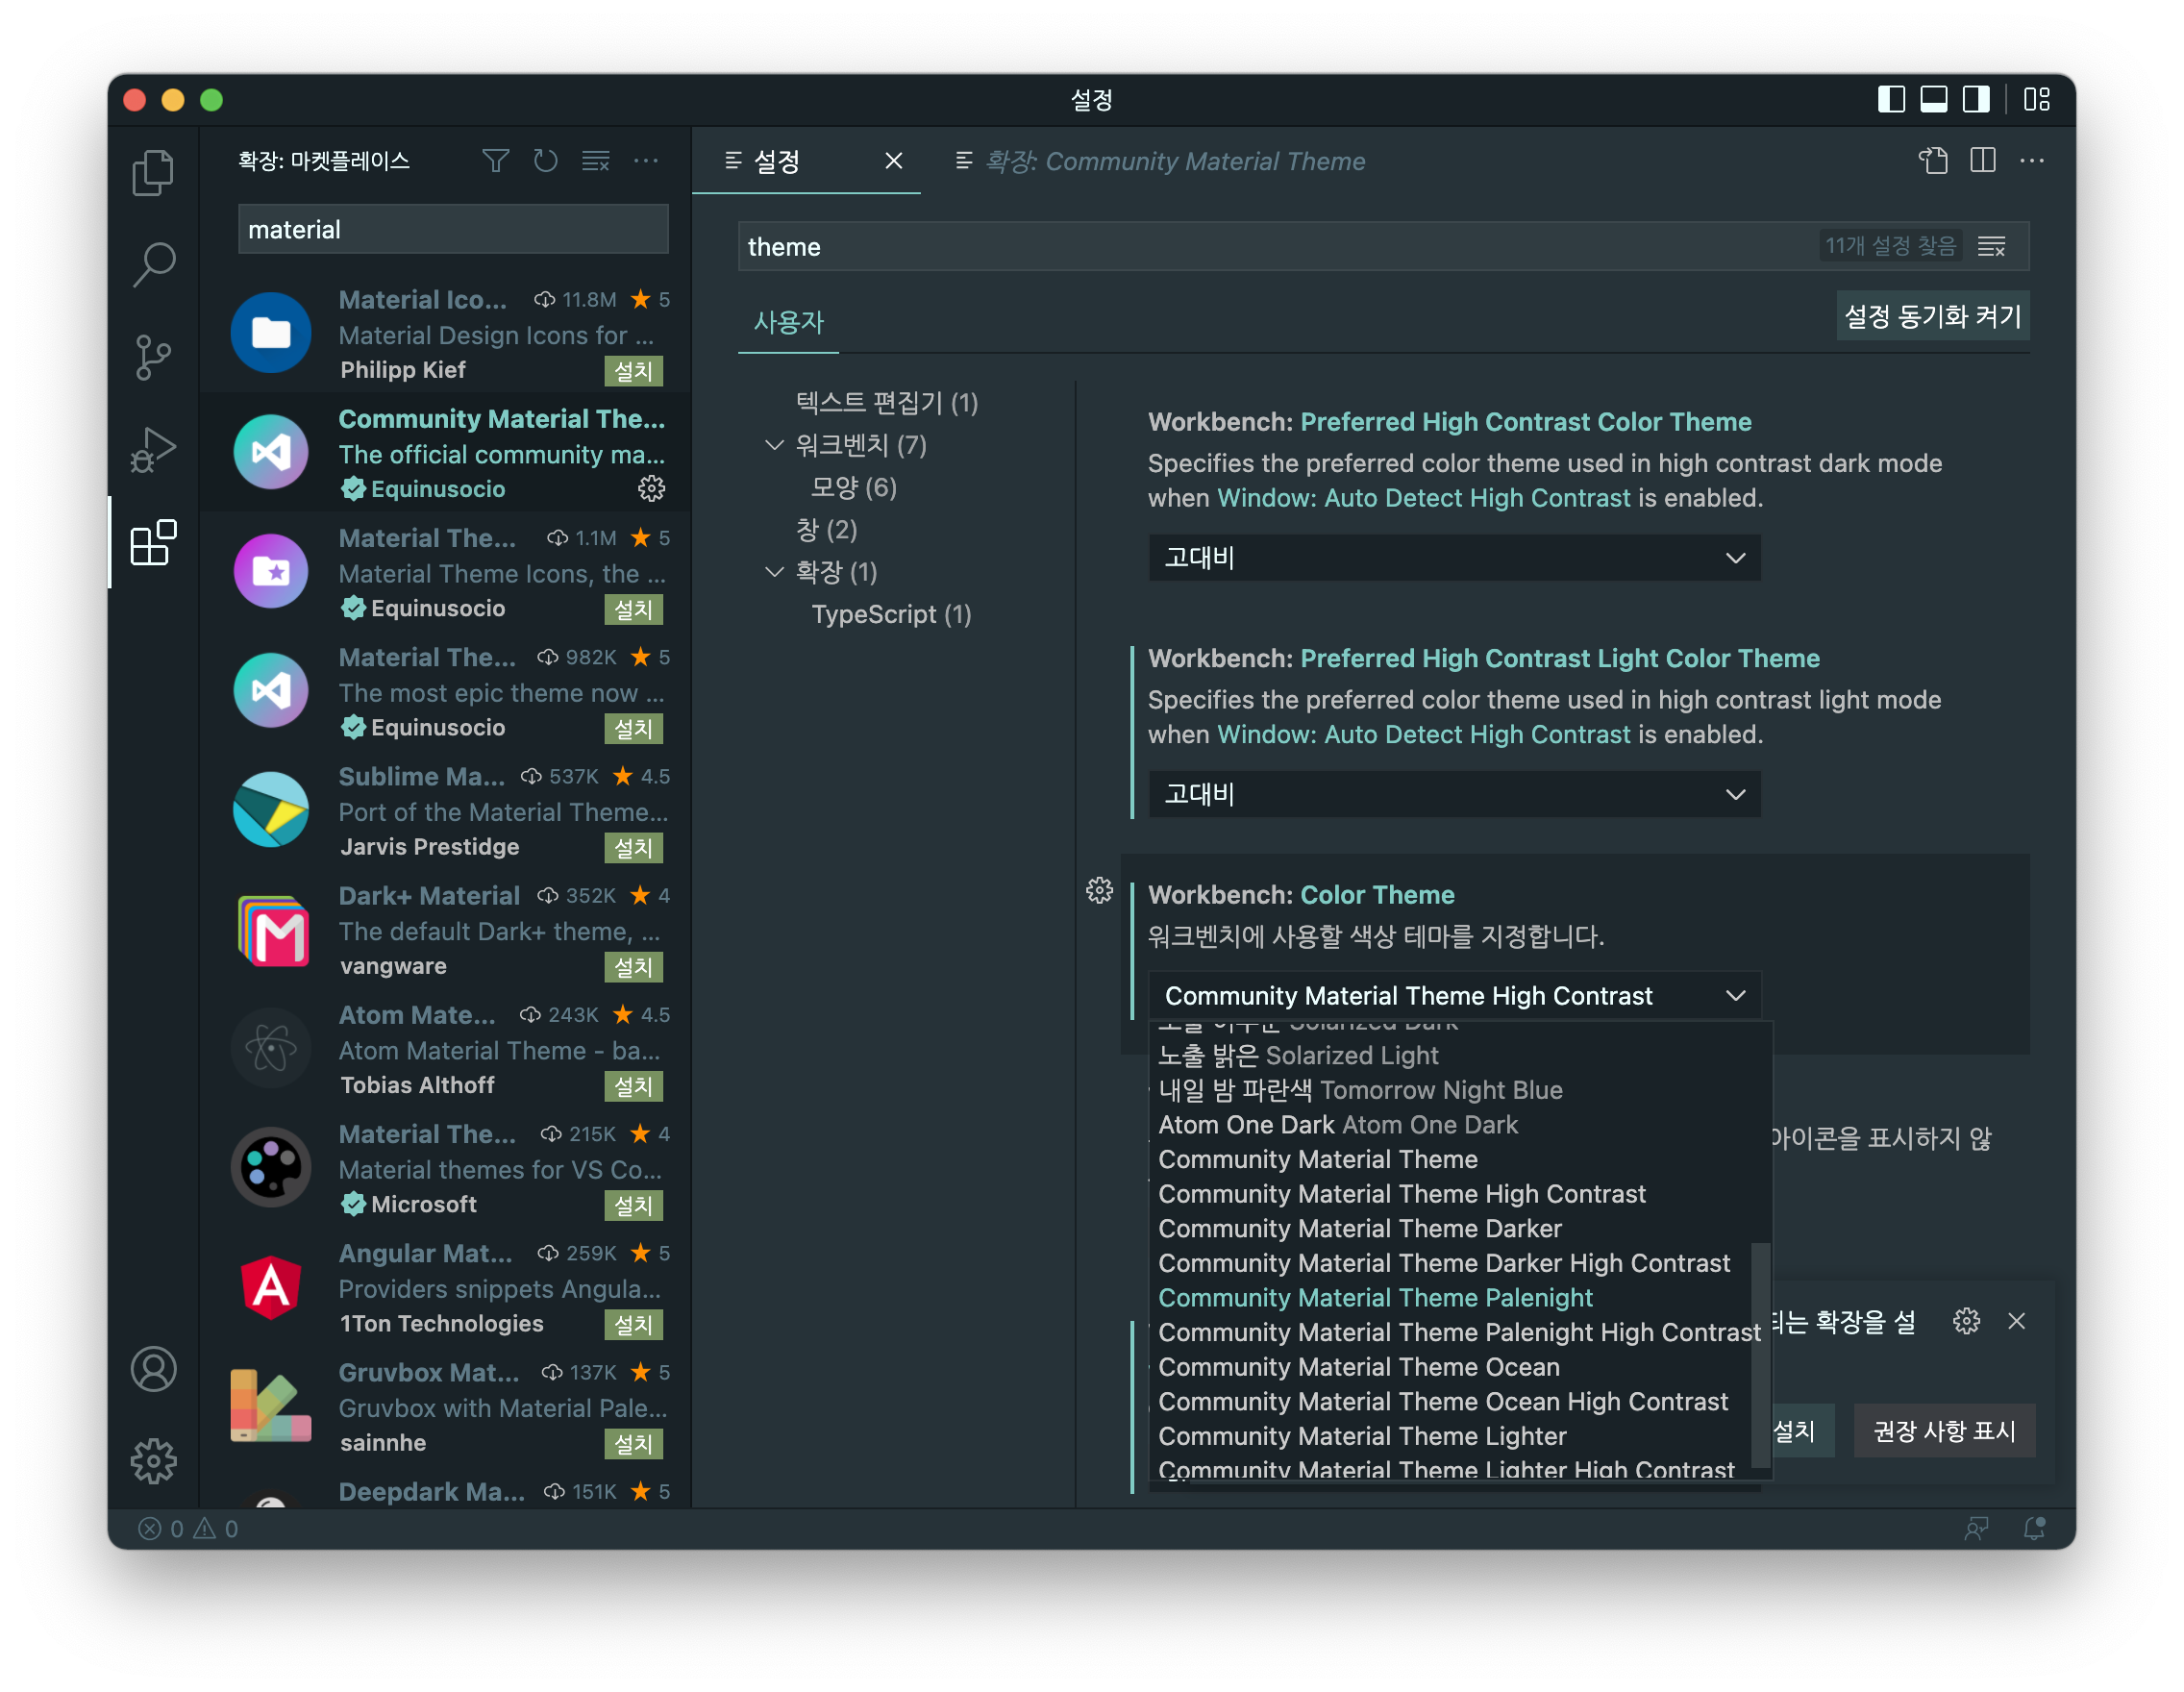Open the Search view icon

tap(153, 264)
